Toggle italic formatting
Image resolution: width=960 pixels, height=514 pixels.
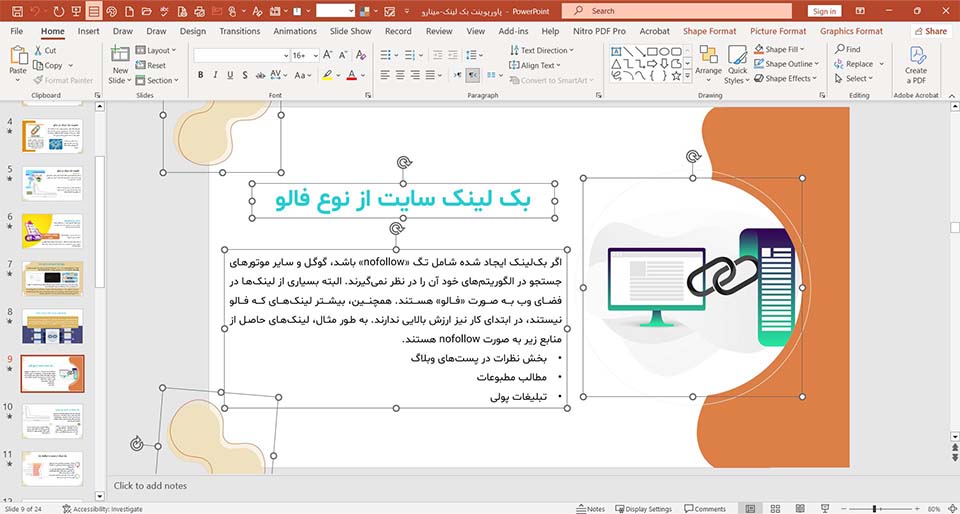pos(215,75)
